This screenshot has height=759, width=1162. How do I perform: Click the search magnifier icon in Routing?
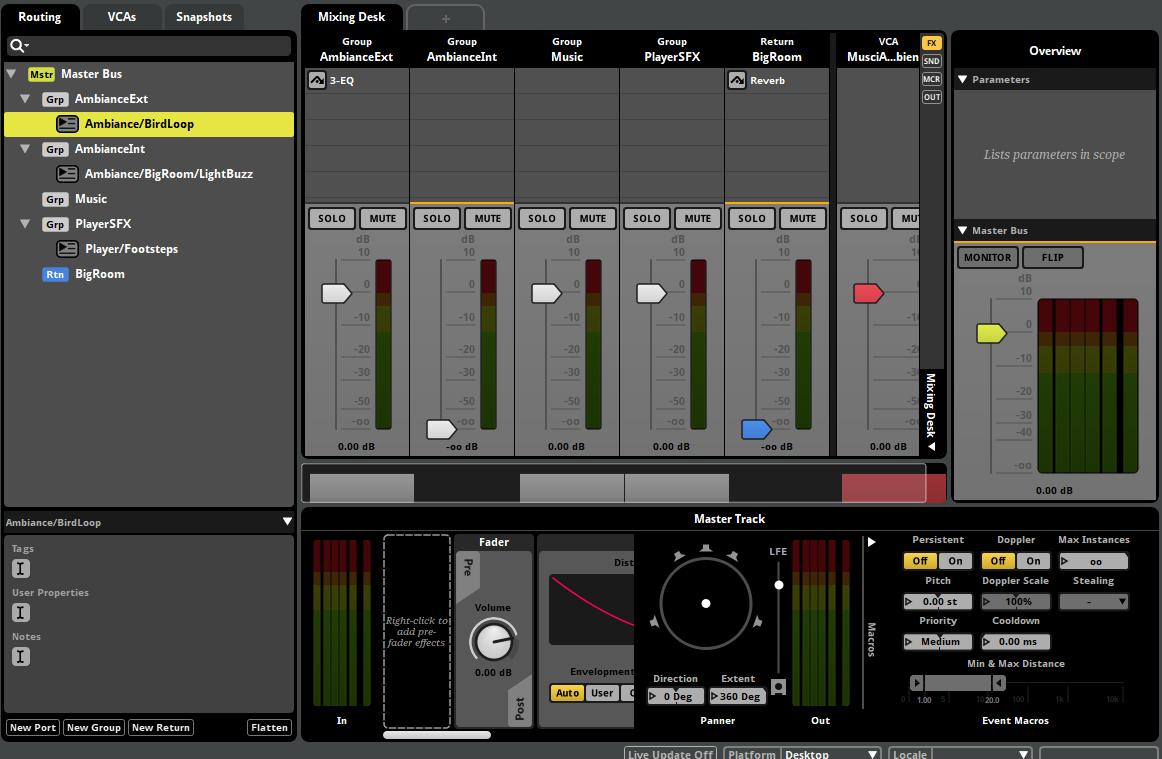click(17, 46)
